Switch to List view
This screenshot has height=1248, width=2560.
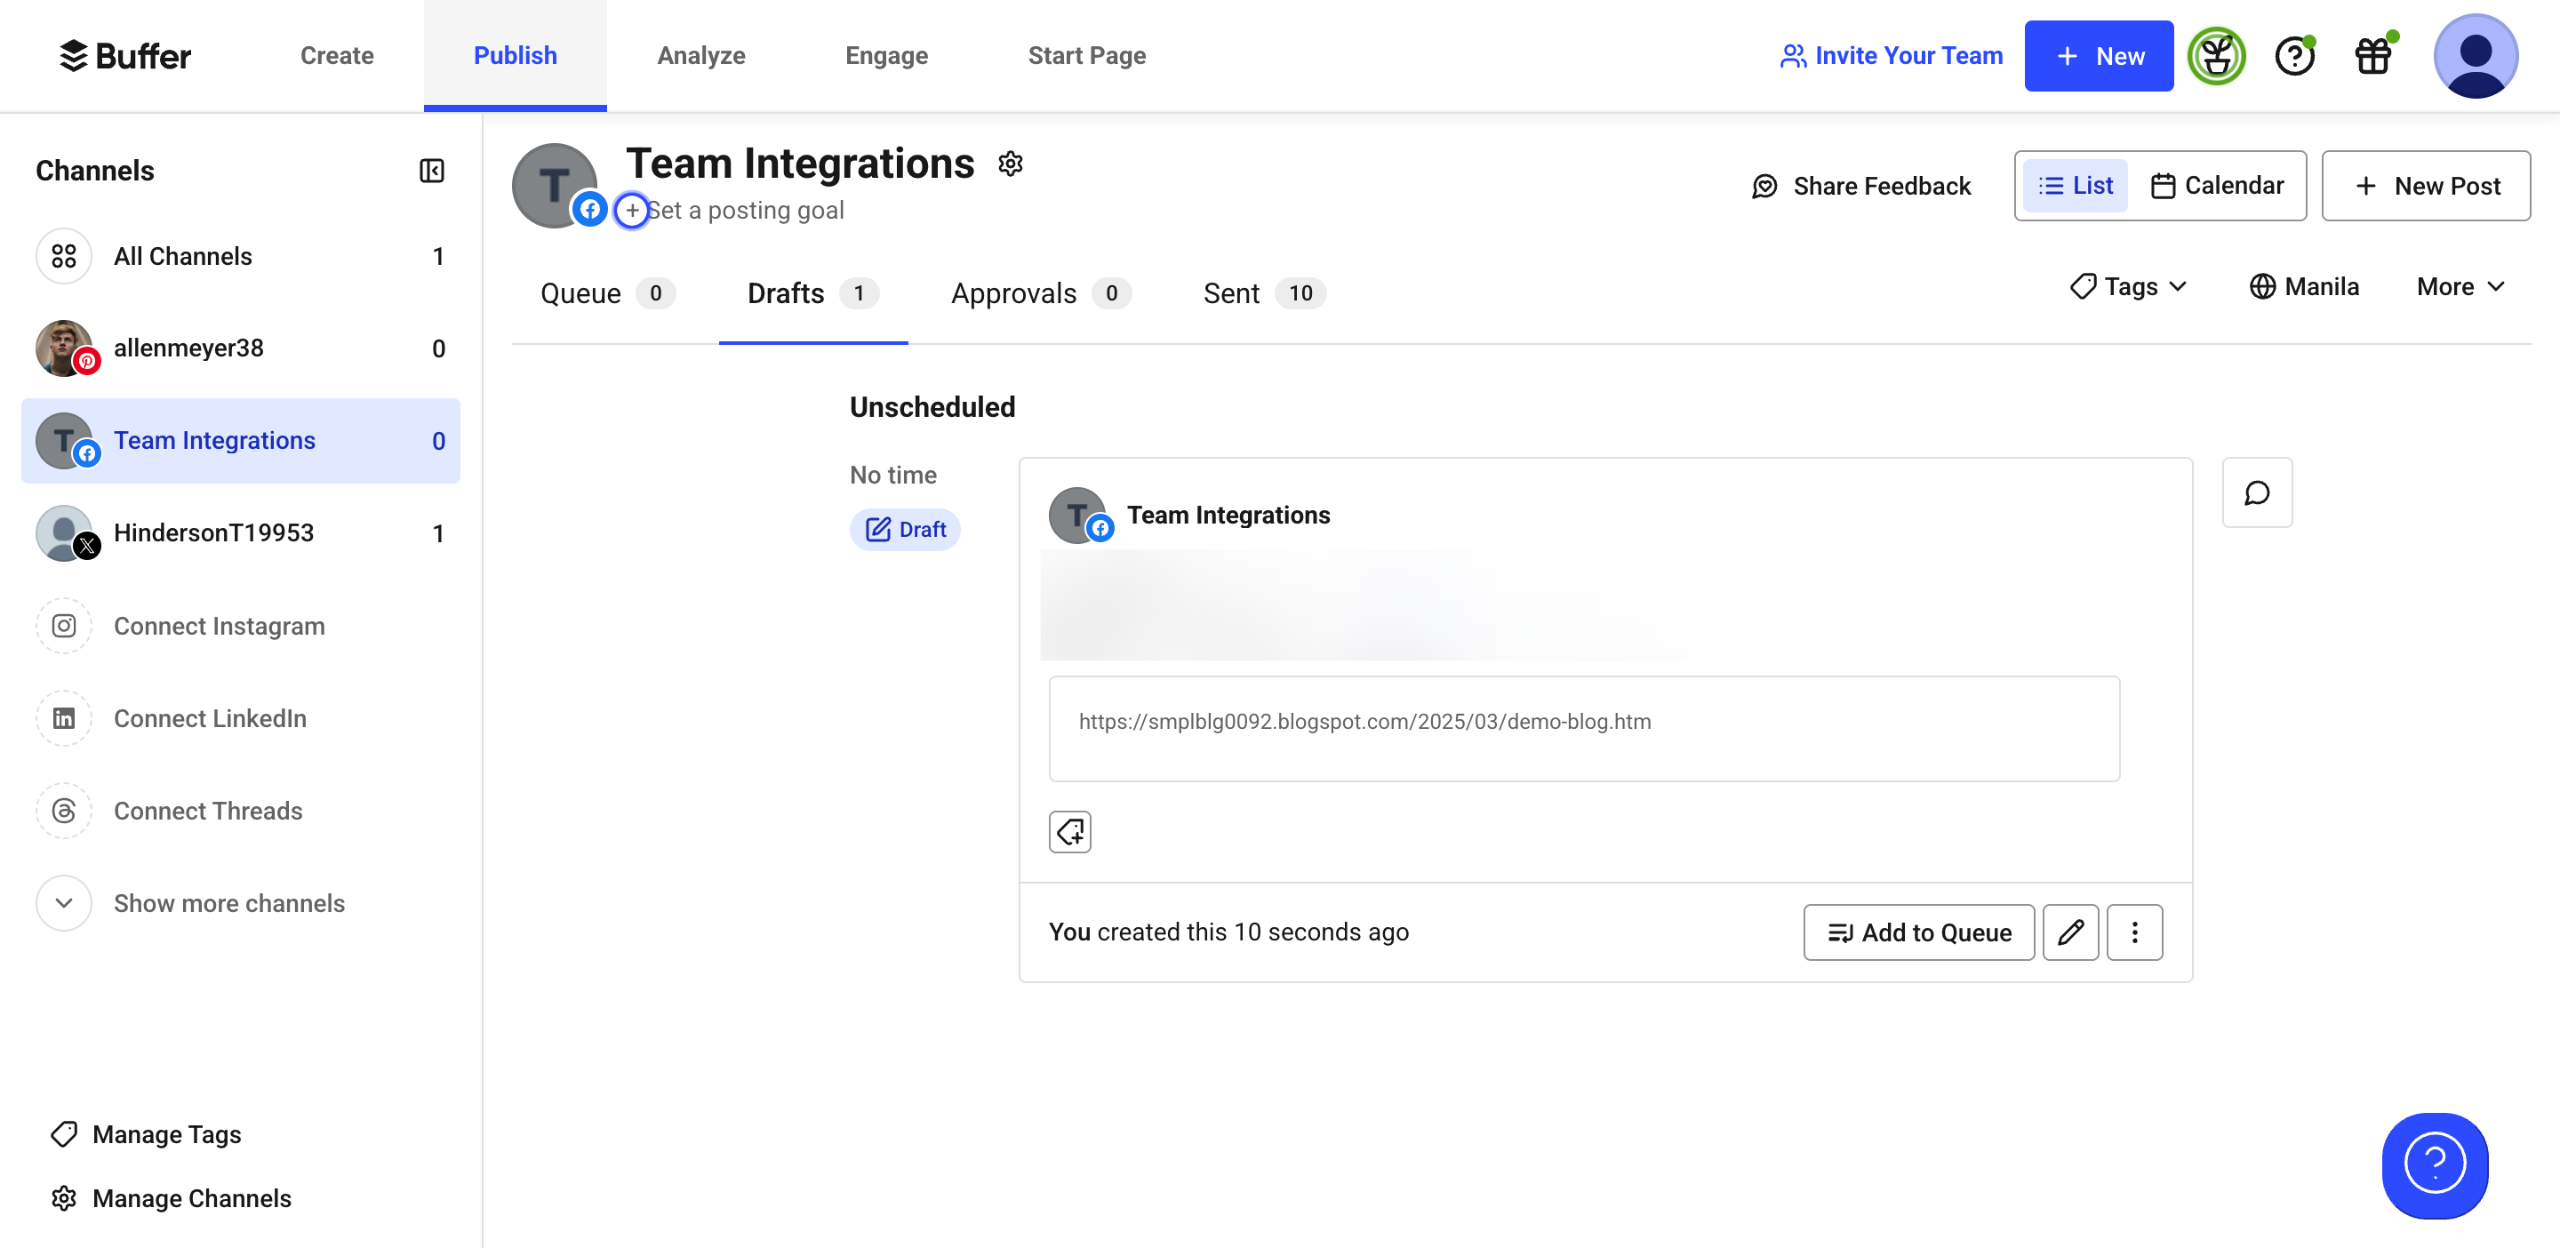pos(2075,186)
